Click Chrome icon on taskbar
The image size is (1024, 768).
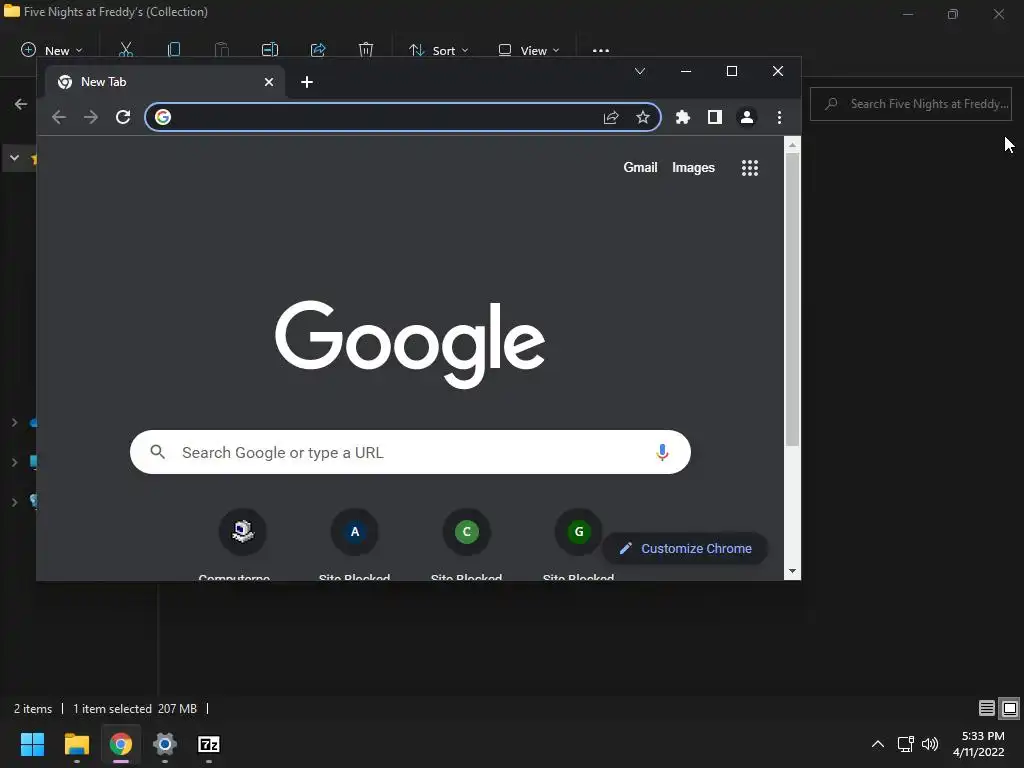(x=121, y=744)
